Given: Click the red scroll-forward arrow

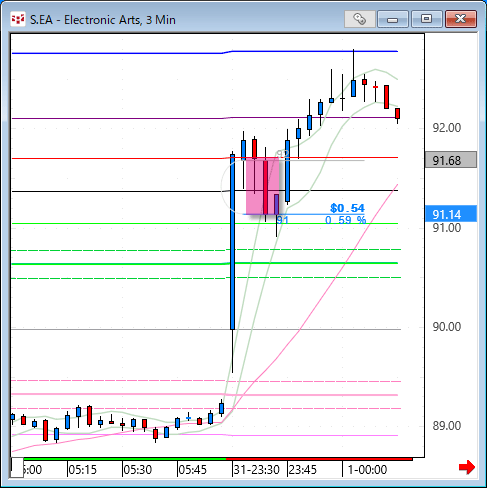Looking at the screenshot, I should 467,467.
